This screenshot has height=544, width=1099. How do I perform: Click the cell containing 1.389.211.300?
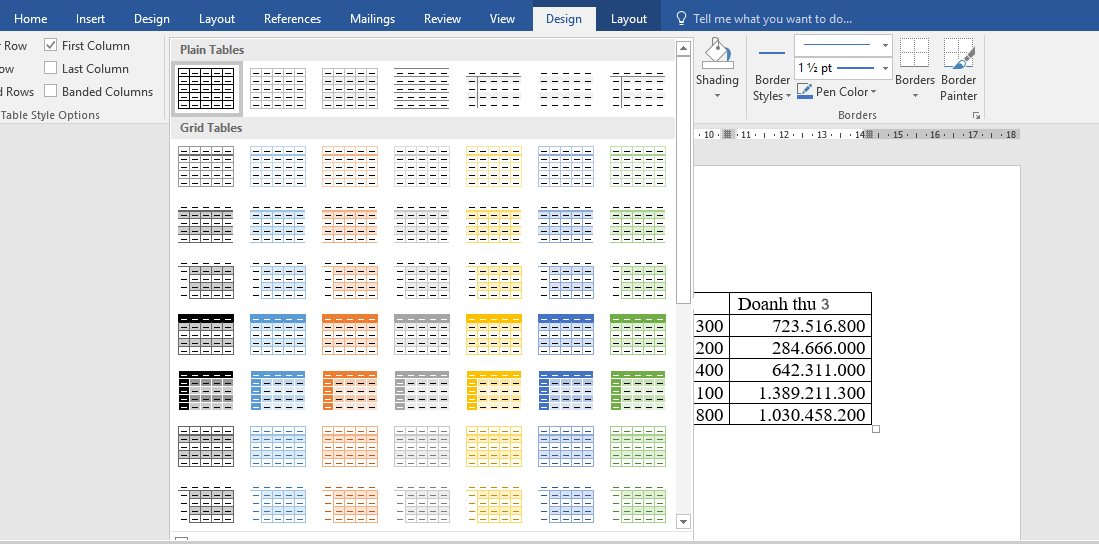[x=800, y=393]
